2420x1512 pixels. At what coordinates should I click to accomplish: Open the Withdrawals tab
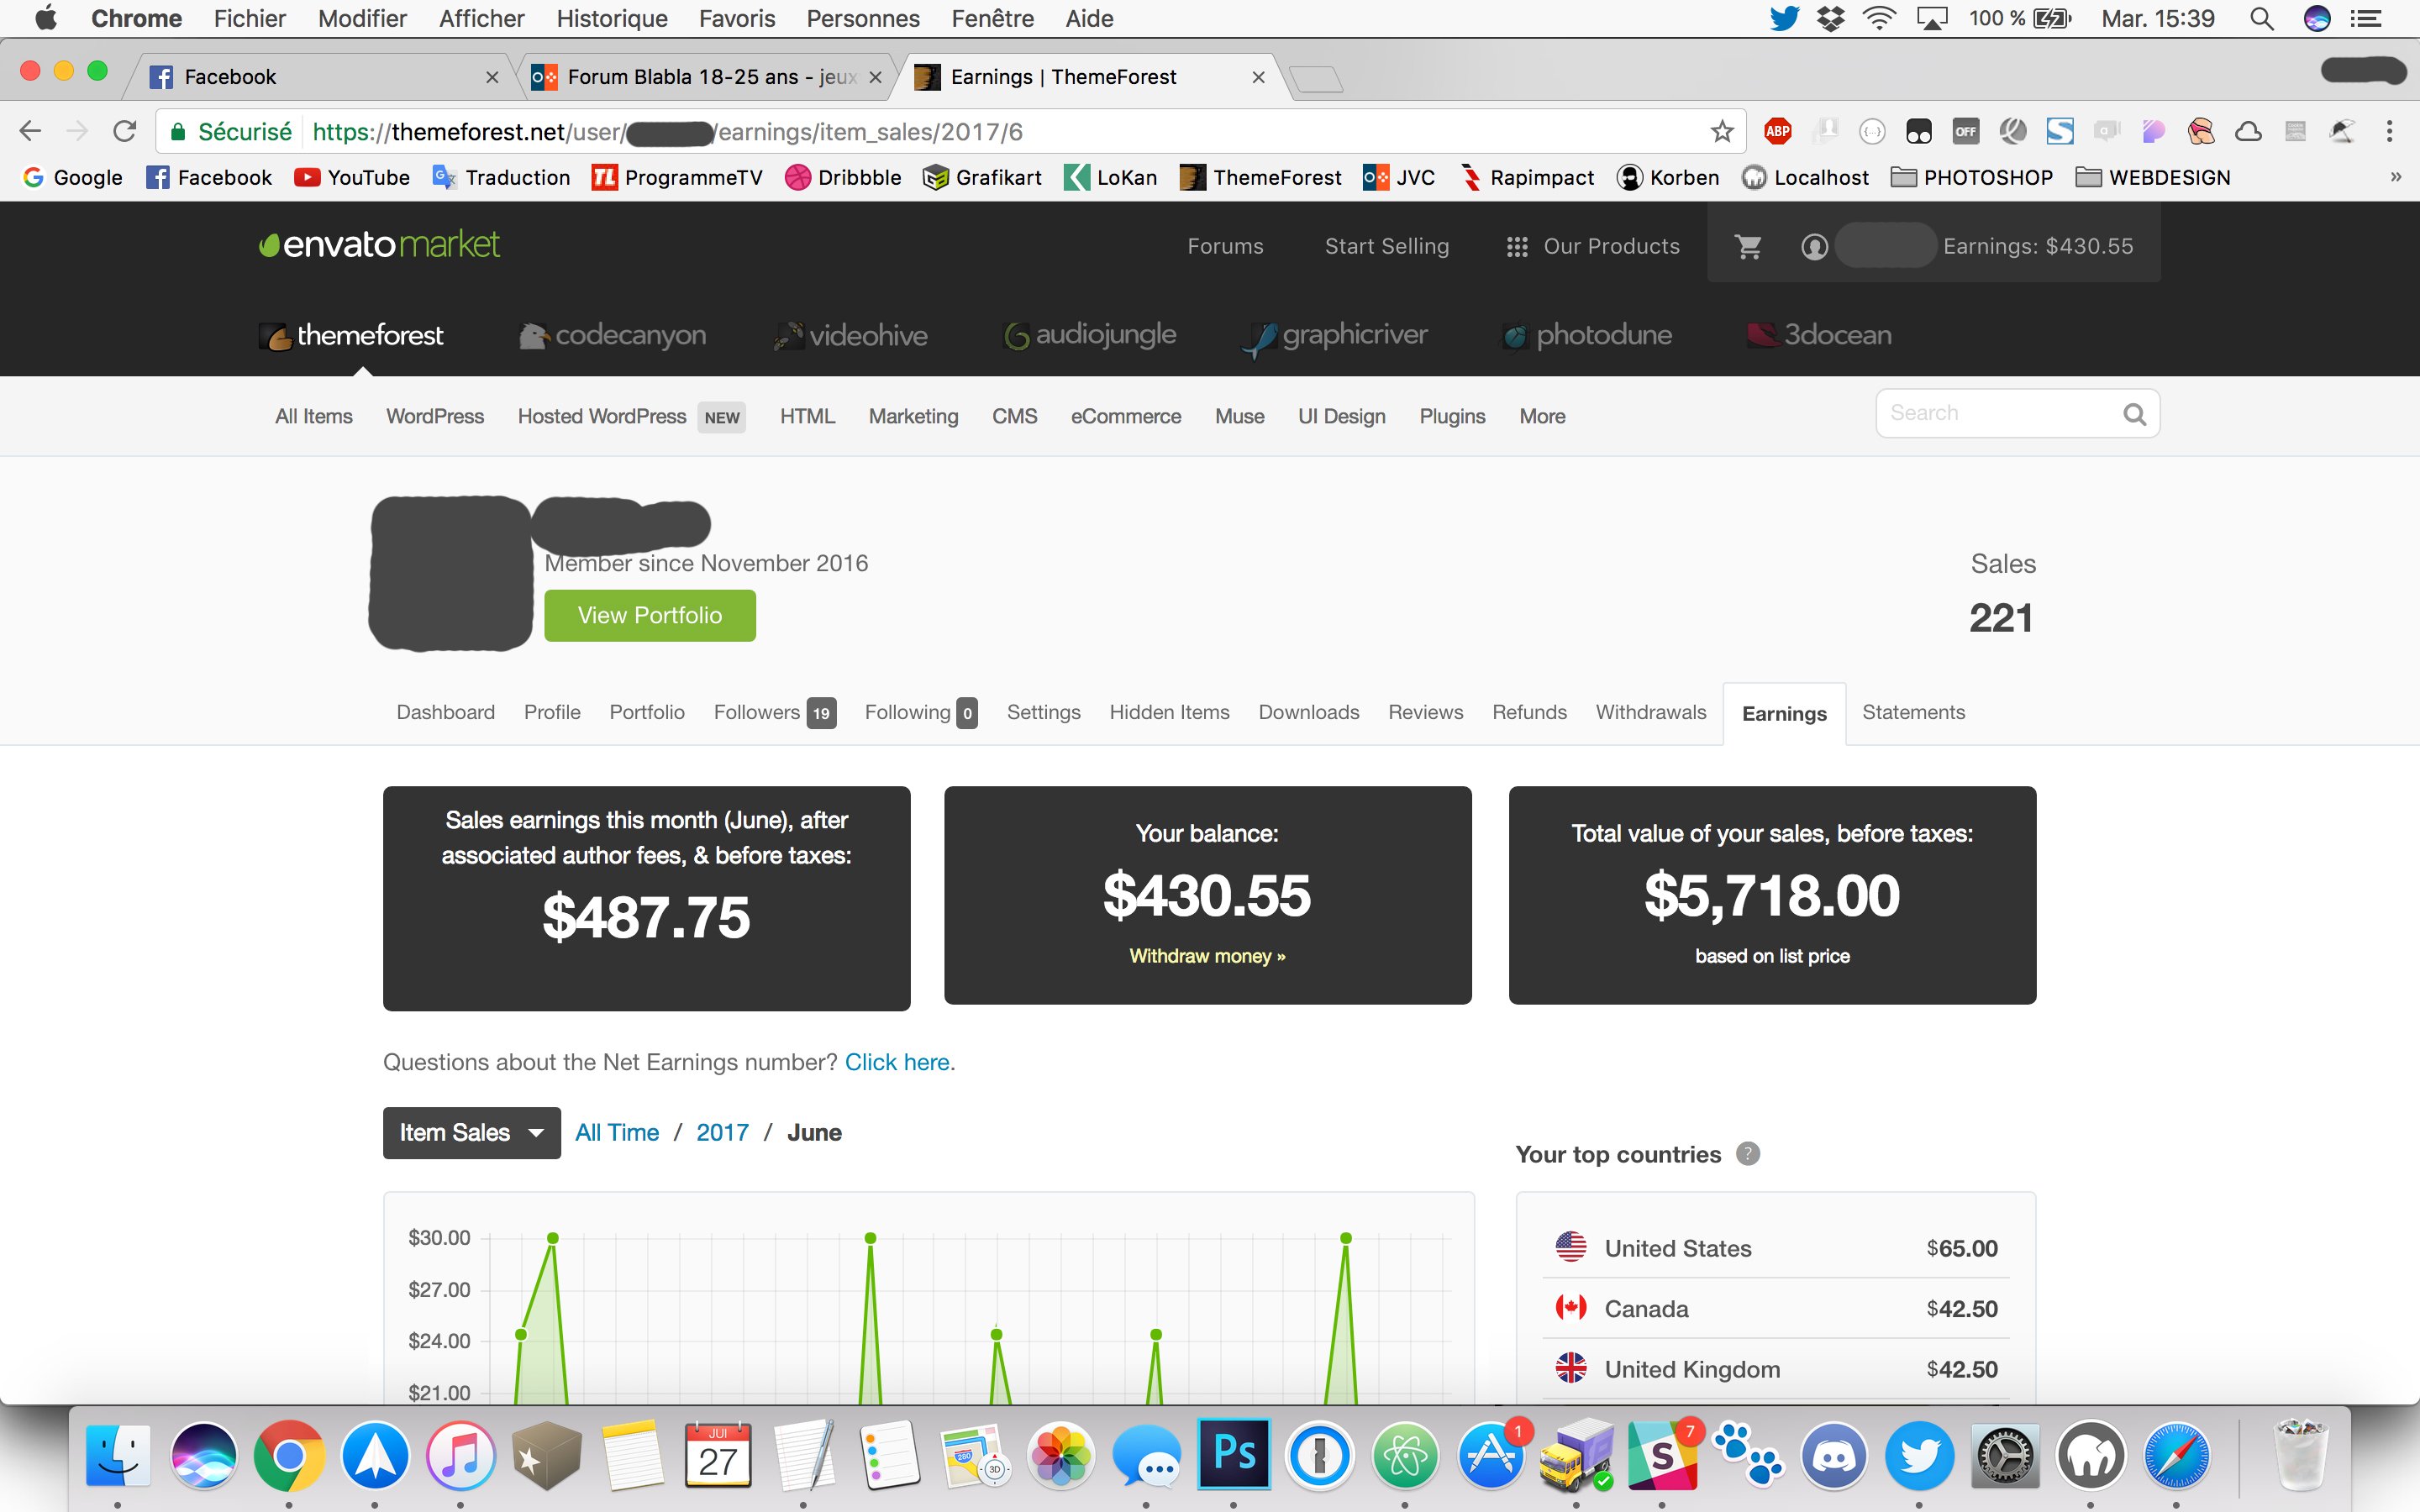(1650, 712)
